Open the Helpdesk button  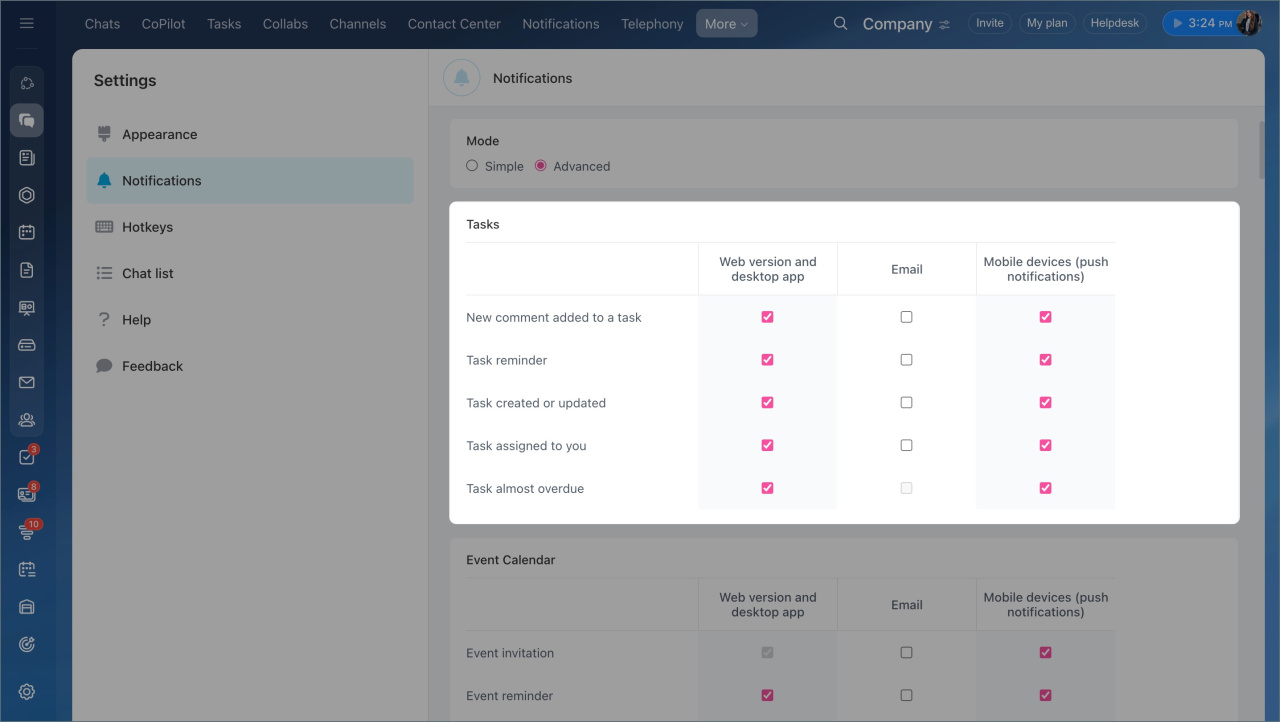[1114, 23]
